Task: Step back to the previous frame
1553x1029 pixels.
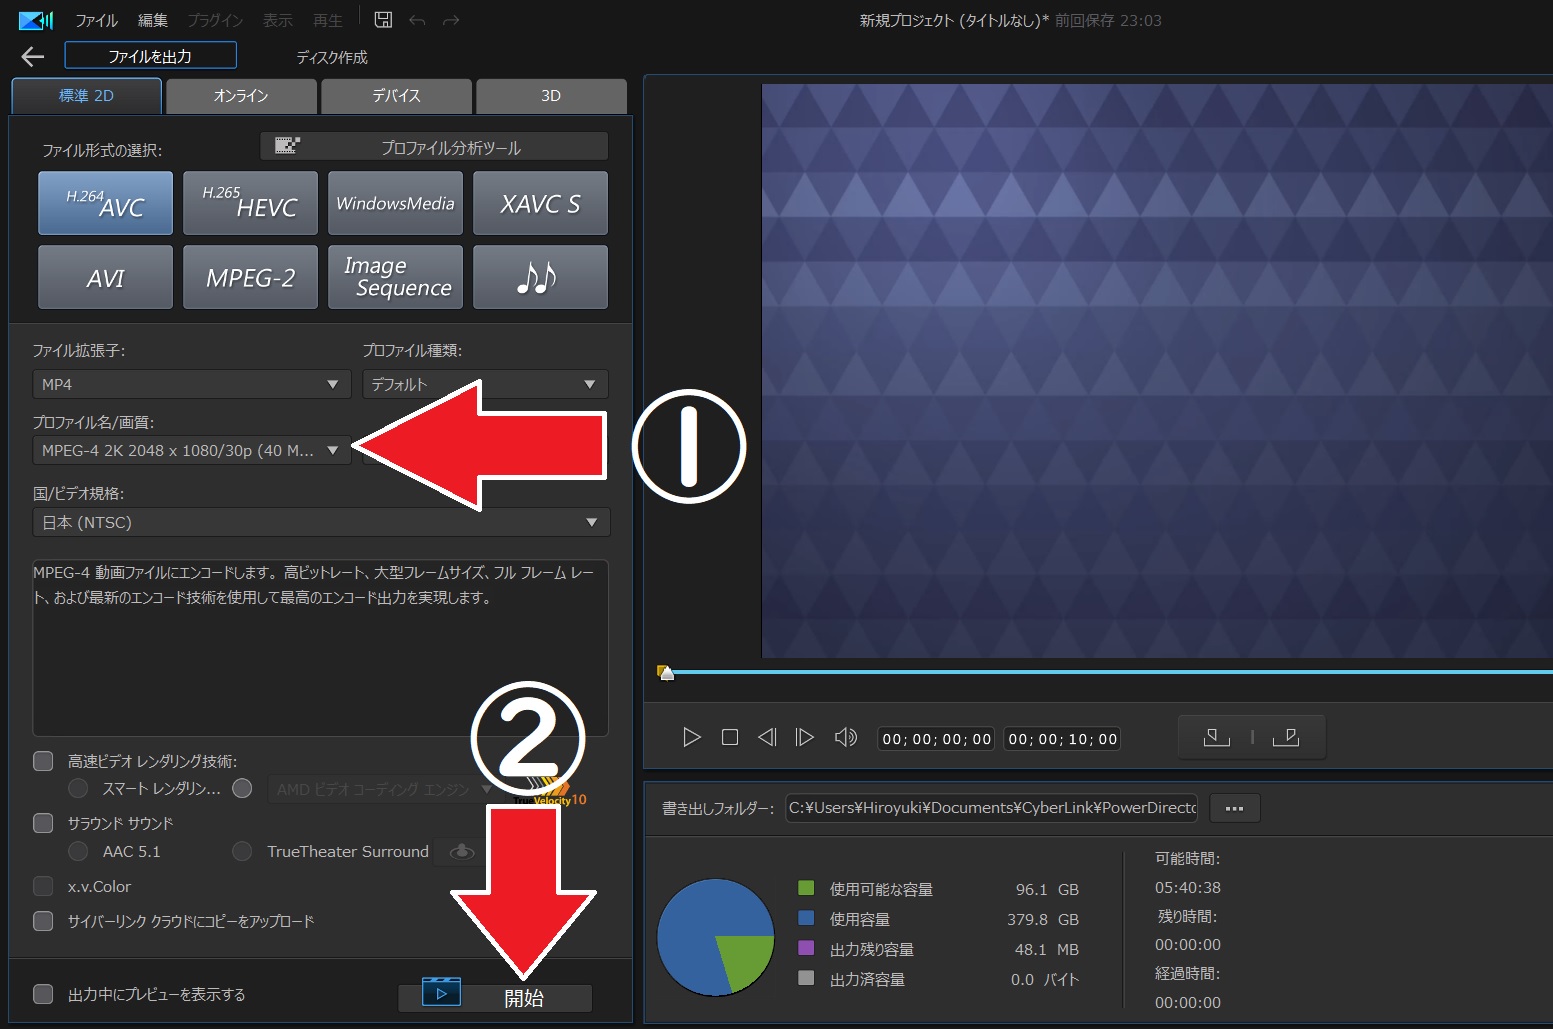Action: 767,738
